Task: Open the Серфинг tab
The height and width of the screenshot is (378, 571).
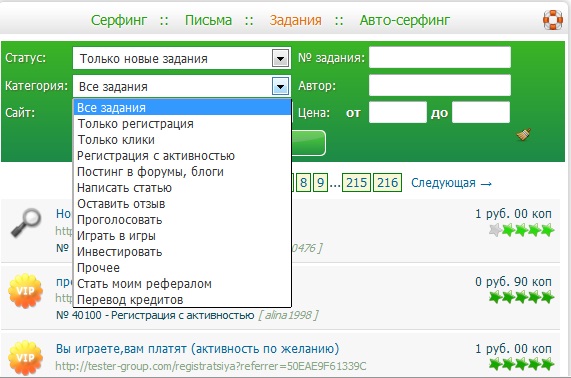Action: tap(119, 20)
